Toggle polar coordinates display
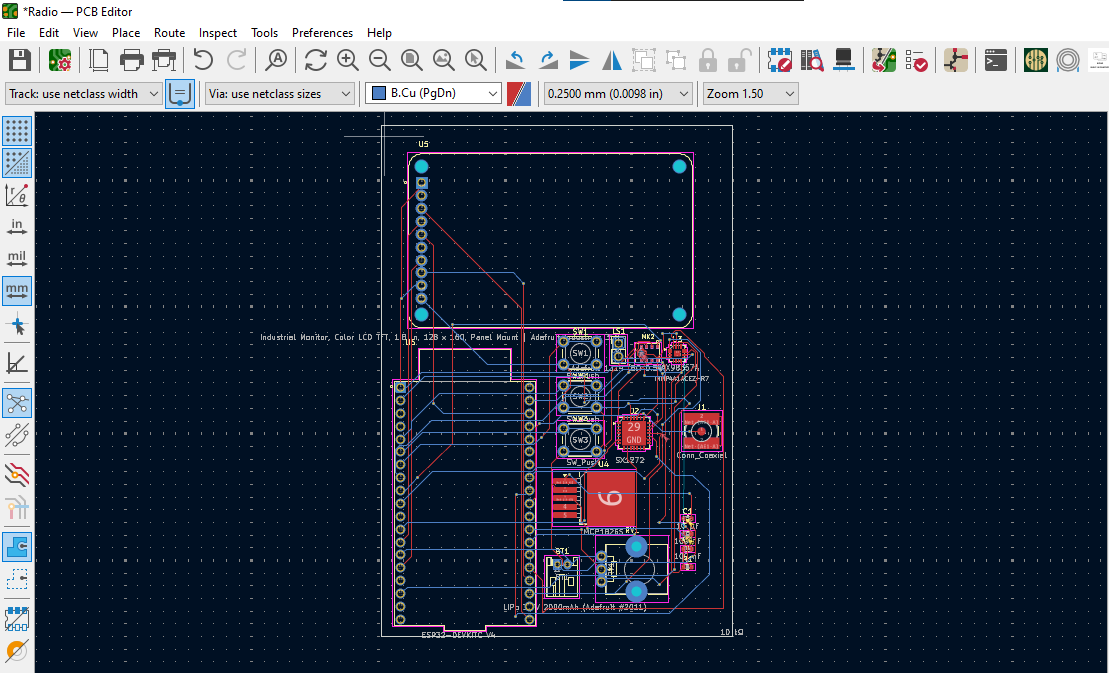The image size is (1109, 673). point(17,195)
